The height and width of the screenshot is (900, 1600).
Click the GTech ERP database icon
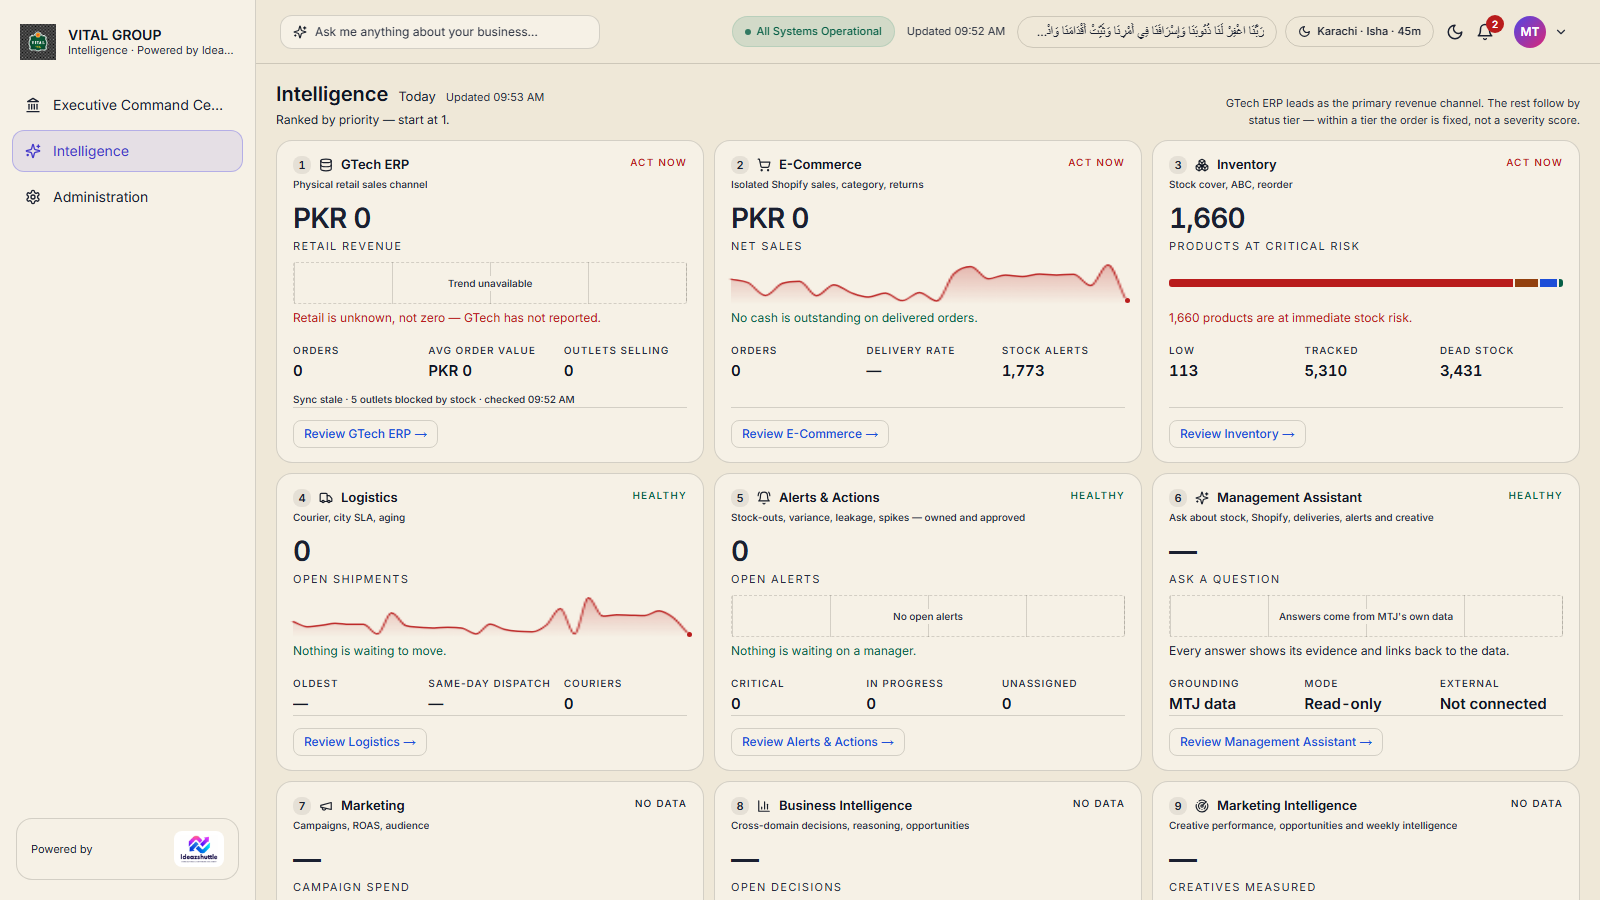tap(326, 165)
